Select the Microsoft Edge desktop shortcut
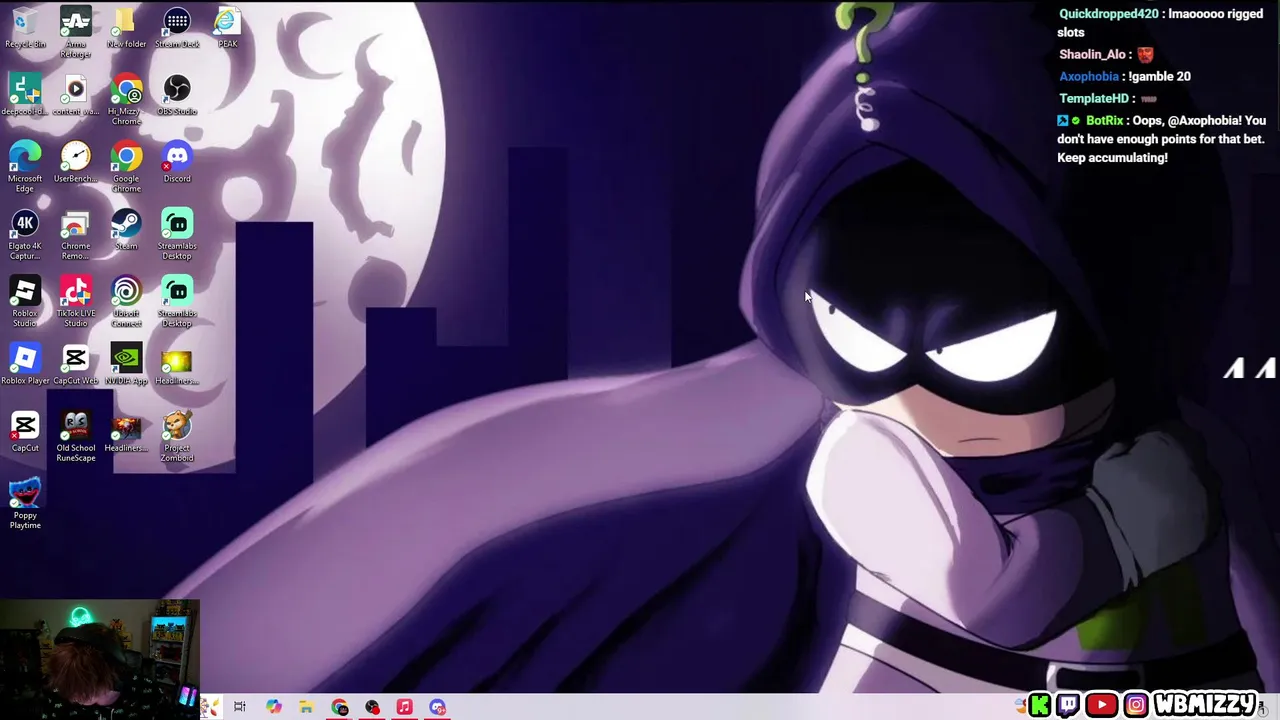The height and width of the screenshot is (720, 1280). point(25,167)
